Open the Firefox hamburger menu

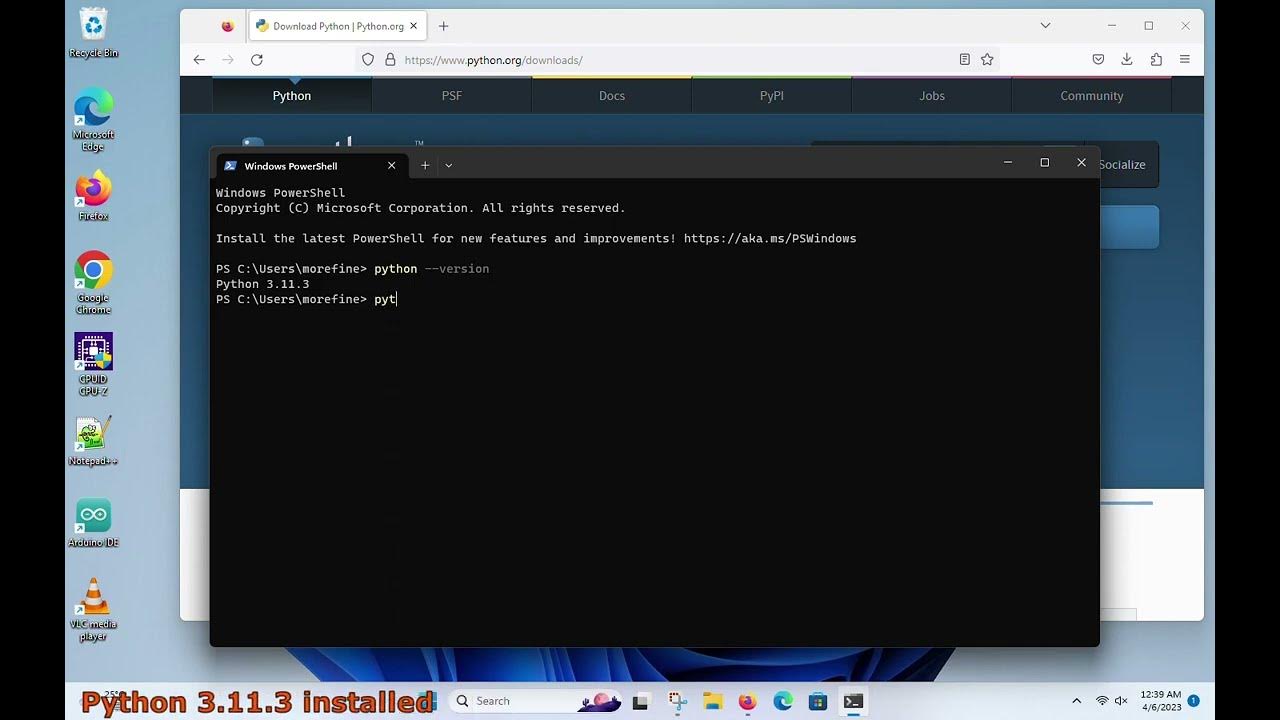click(1185, 60)
